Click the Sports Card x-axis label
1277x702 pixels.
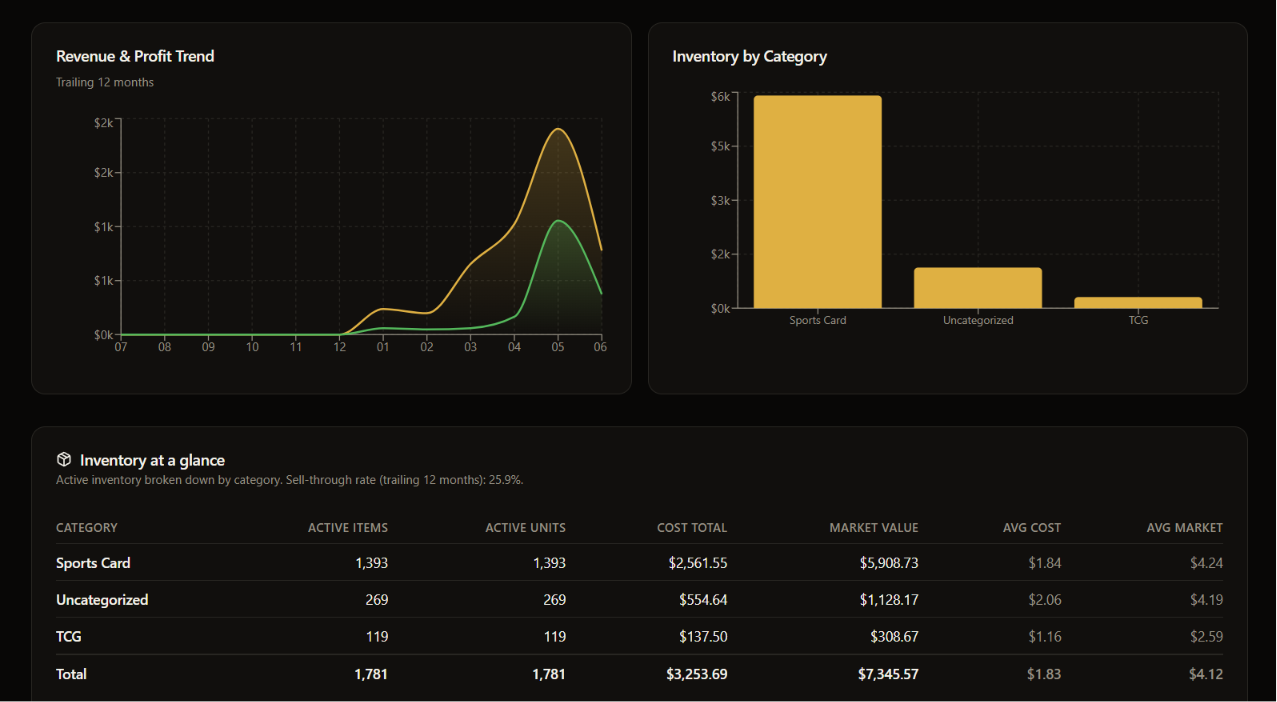(x=818, y=320)
